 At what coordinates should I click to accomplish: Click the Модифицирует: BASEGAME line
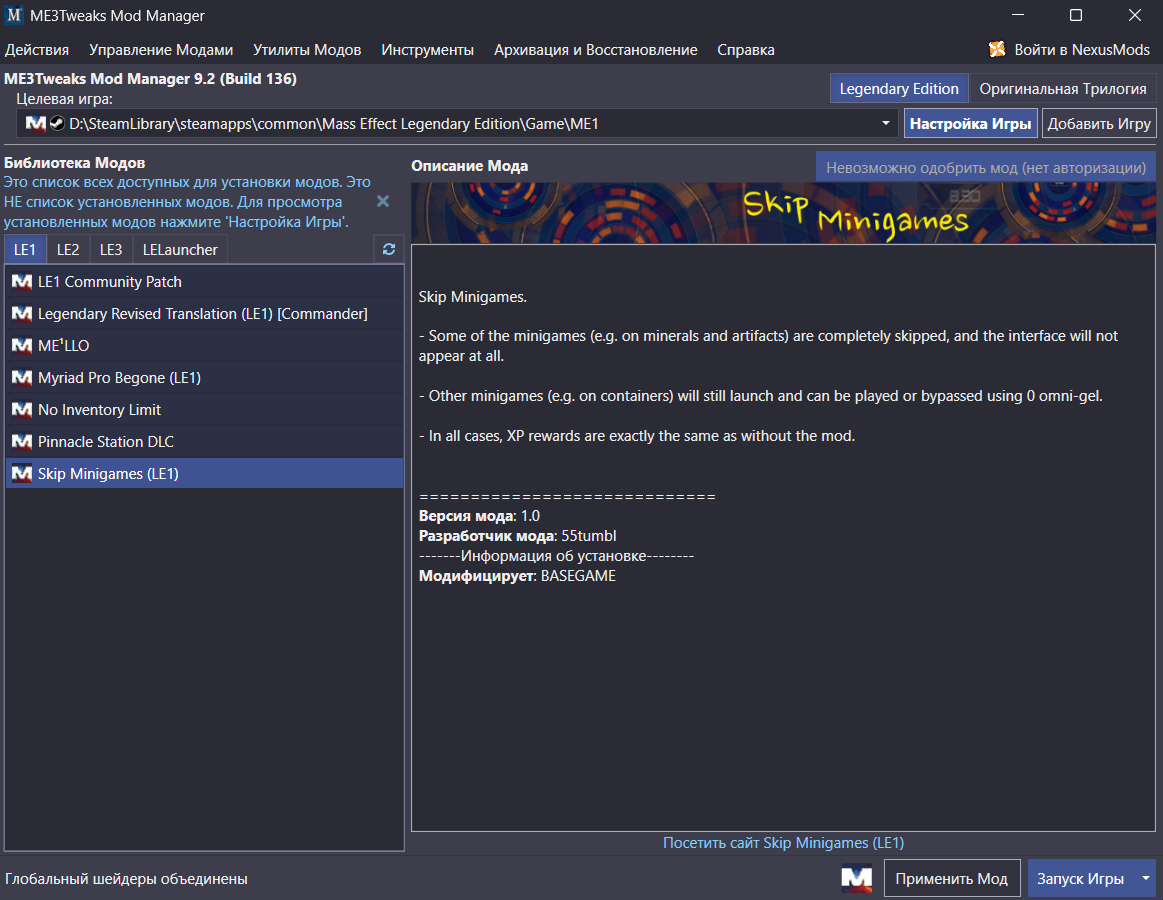click(x=517, y=576)
